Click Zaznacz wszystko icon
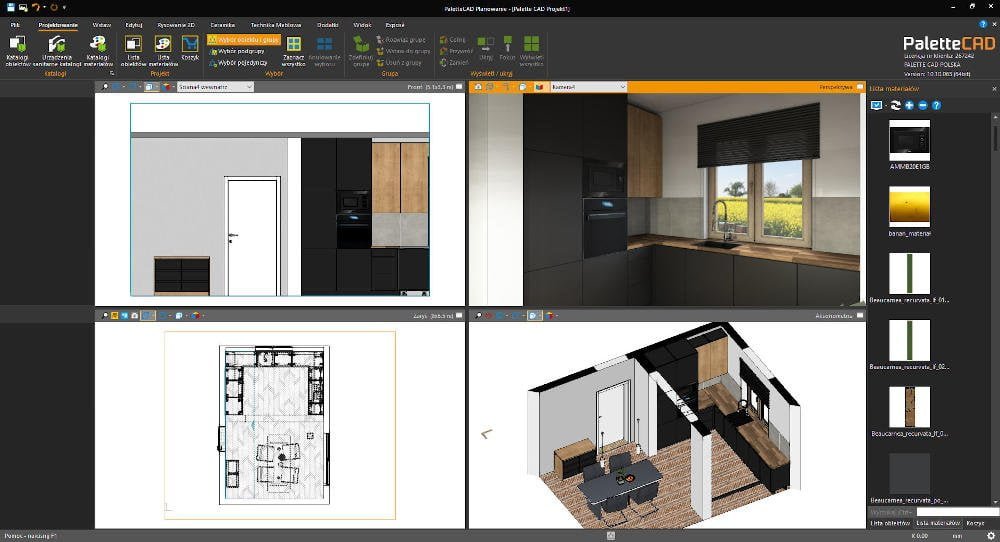Screen dimensions: 1000x542 (x=293, y=49)
